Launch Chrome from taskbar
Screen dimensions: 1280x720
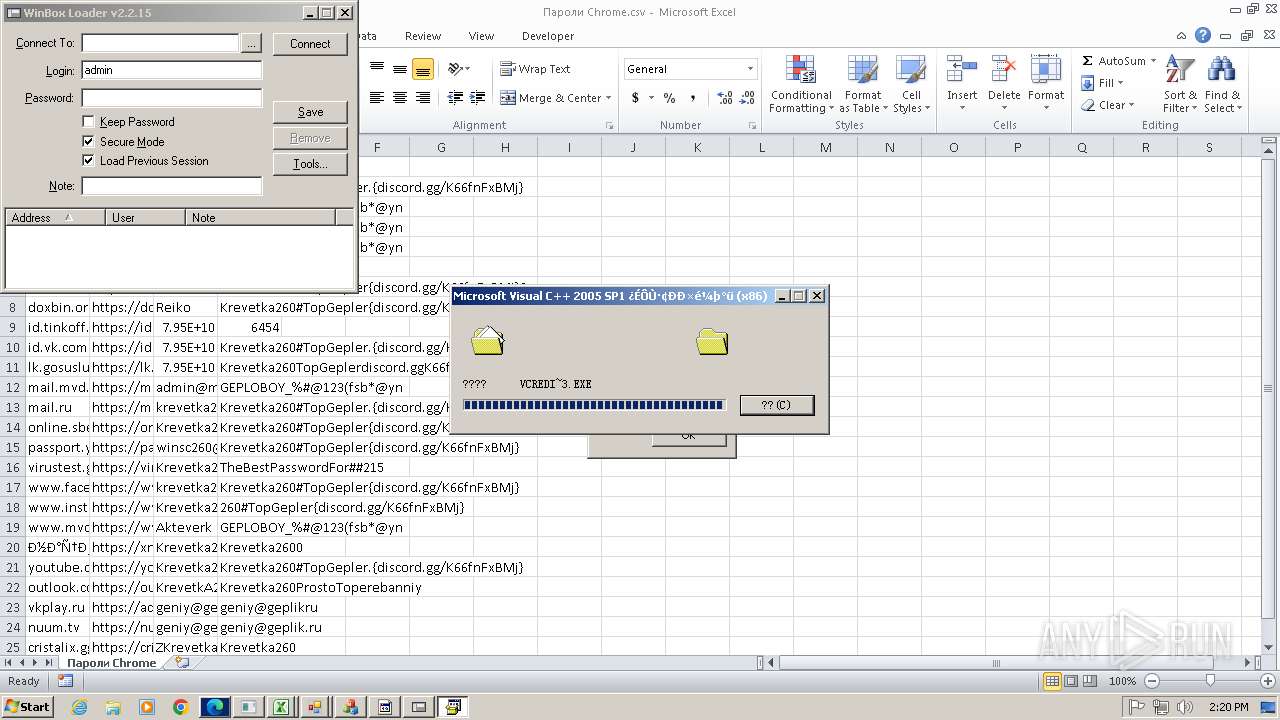181,707
